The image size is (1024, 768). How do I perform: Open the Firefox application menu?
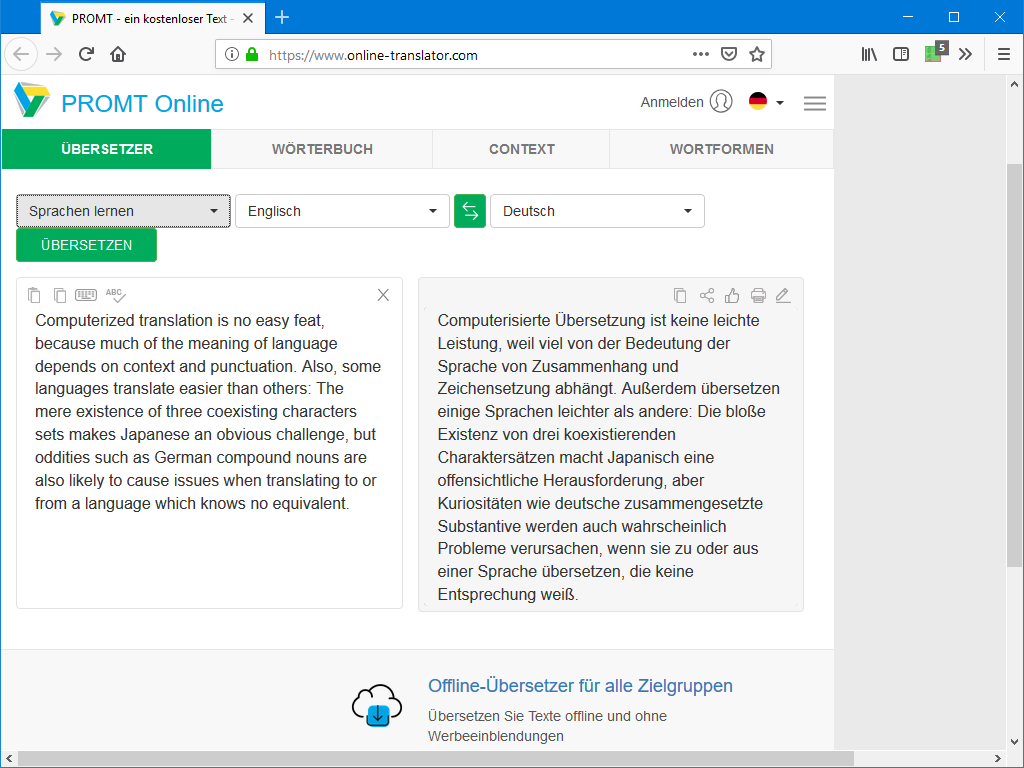[x=1004, y=54]
